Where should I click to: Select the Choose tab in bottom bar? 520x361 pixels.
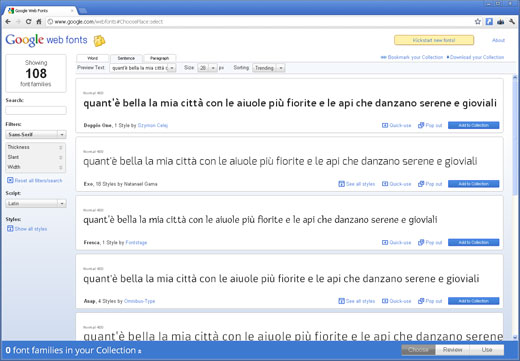click(418, 350)
